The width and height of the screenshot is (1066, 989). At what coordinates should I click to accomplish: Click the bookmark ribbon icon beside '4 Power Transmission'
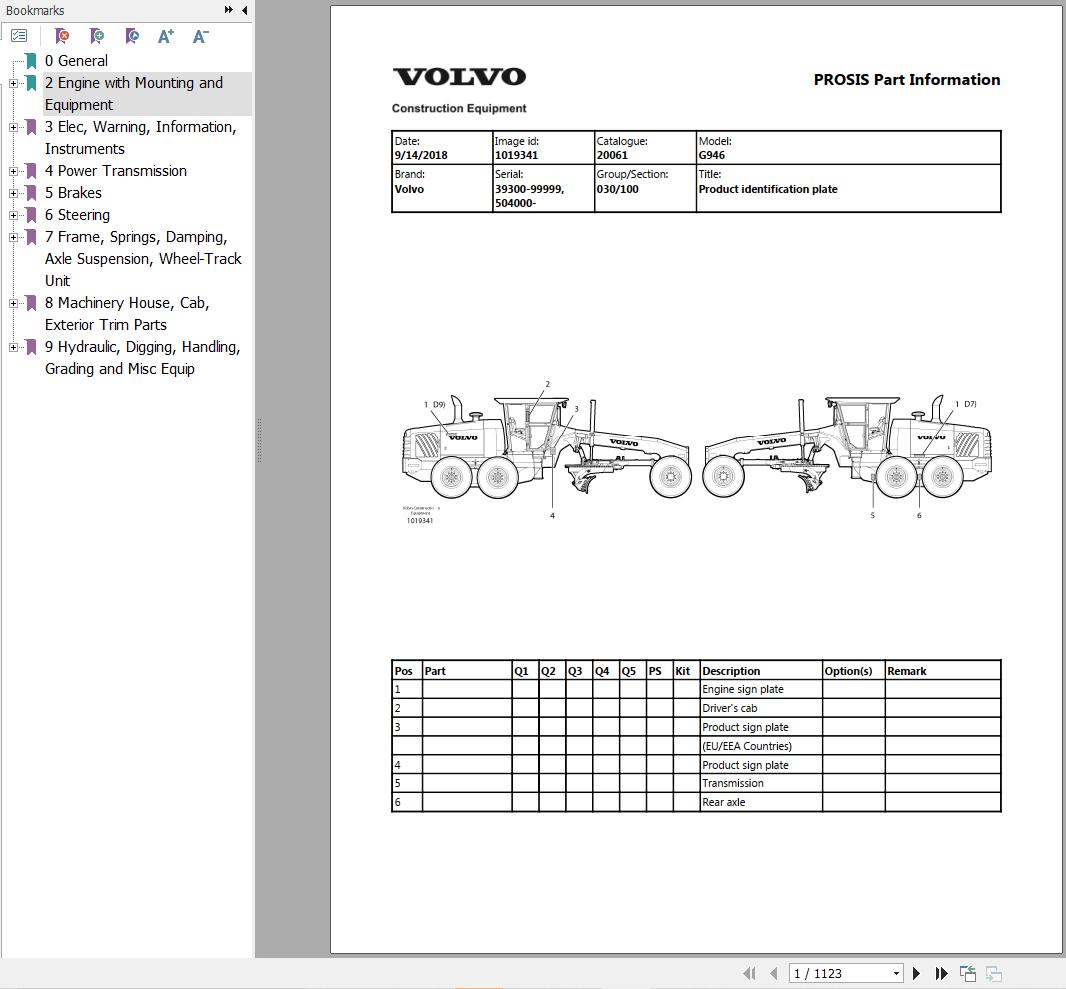coord(31,171)
